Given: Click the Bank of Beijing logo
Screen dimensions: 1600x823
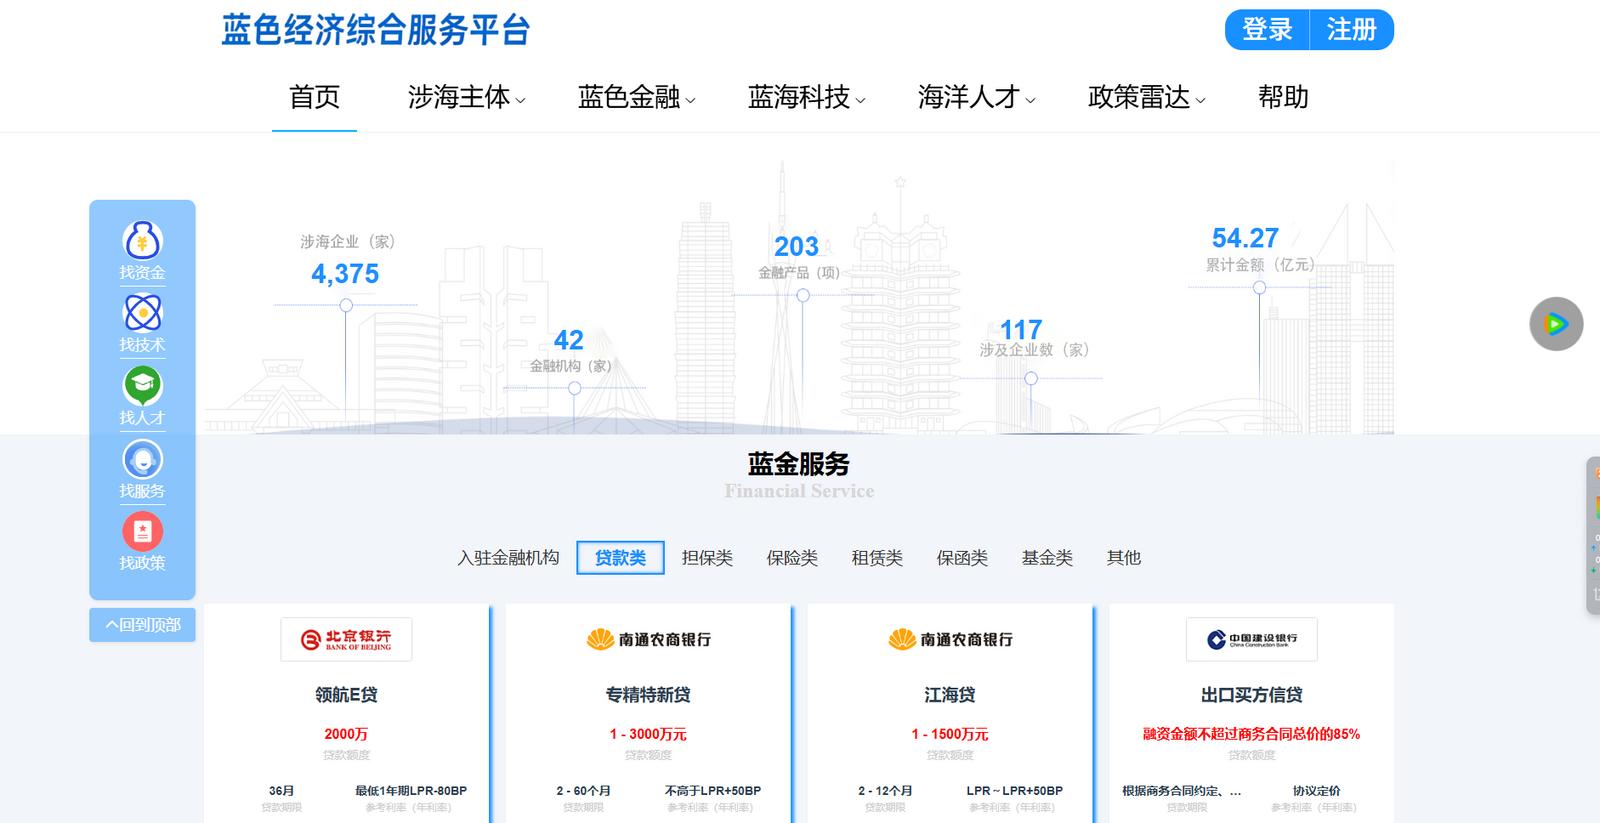Looking at the screenshot, I should pos(346,639).
